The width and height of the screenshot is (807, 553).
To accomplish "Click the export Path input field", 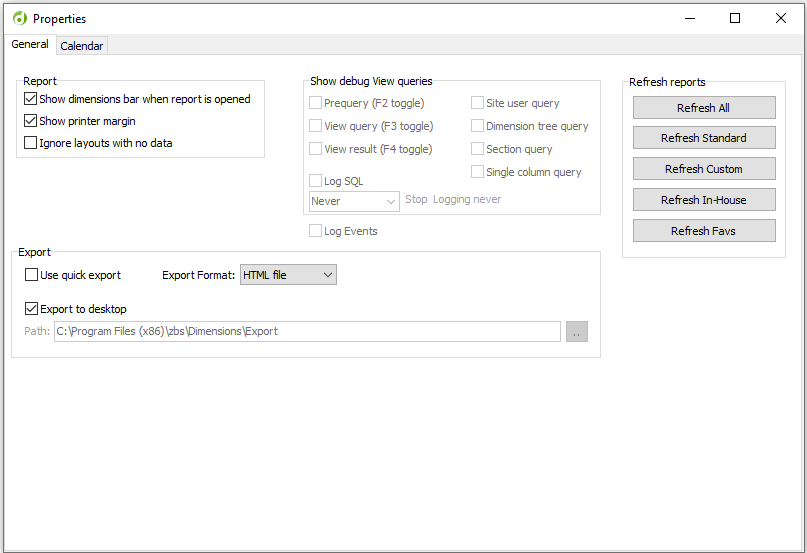I will [306, 332].
